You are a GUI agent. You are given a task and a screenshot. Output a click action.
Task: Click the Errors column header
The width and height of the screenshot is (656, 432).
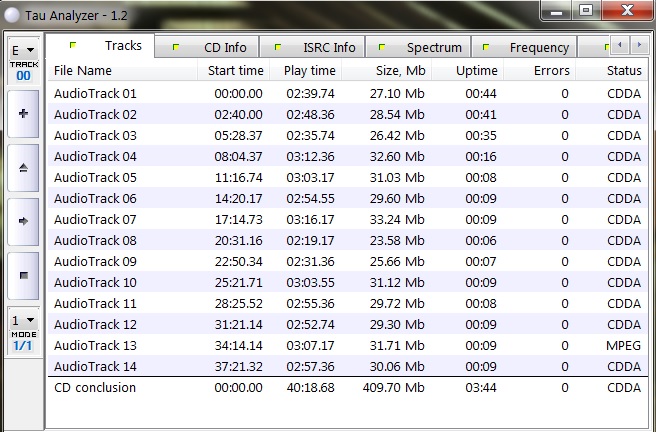pyautogui.click(x=551, y=71)
